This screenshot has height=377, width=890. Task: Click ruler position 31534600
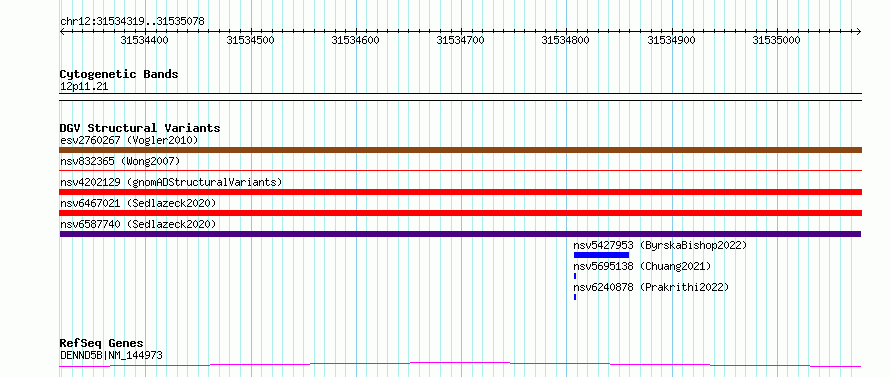click(x=355, y=40)
